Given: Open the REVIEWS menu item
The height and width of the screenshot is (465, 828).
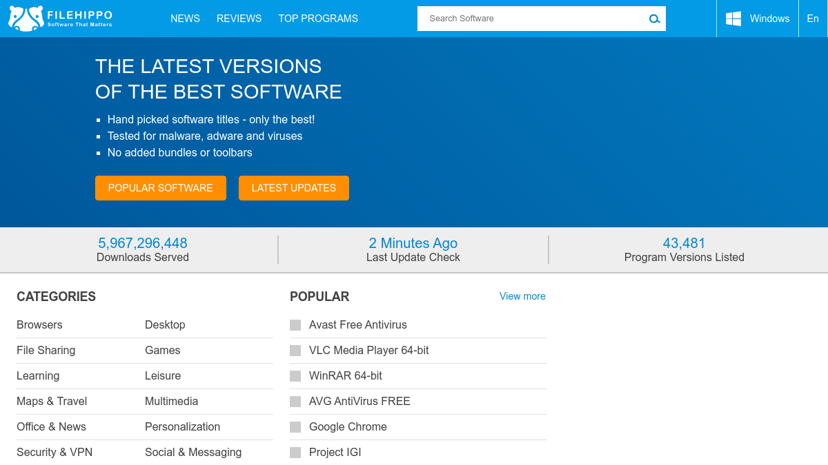Looking at the screenshot, I should point(239,18).
